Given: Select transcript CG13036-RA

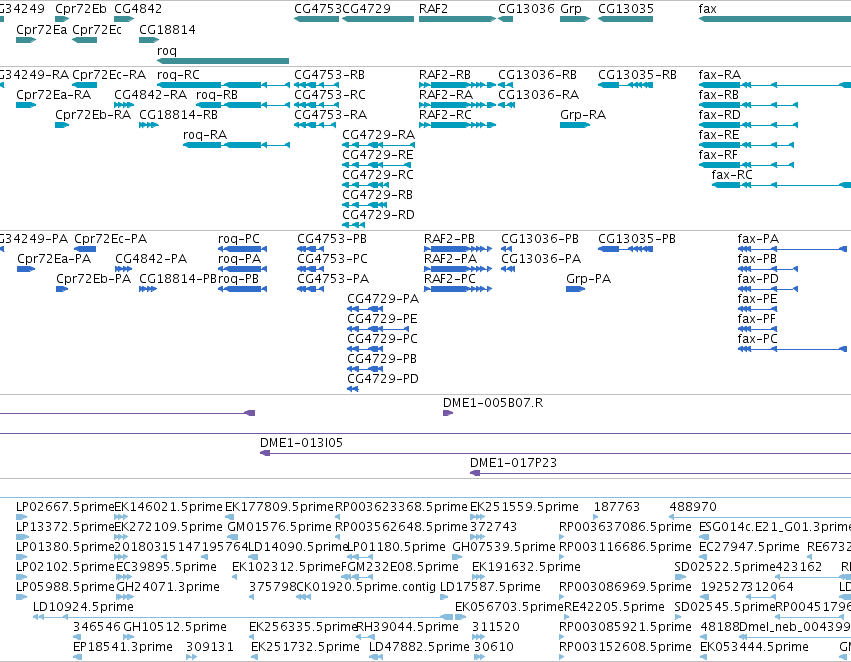Looking at the screenshot, I should point(506,105).
